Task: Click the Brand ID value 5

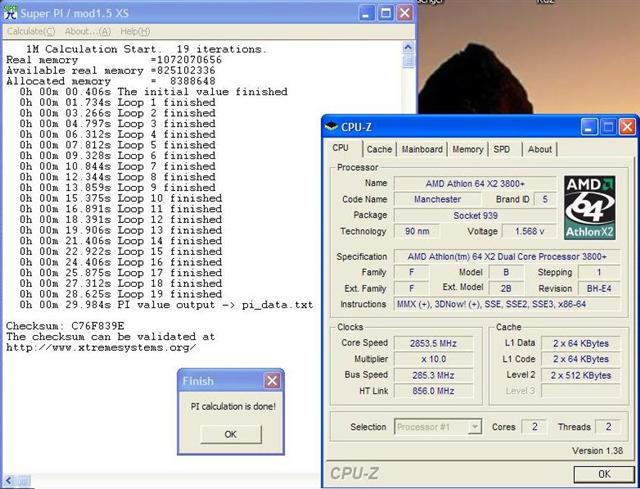Action: pos(544,199)
